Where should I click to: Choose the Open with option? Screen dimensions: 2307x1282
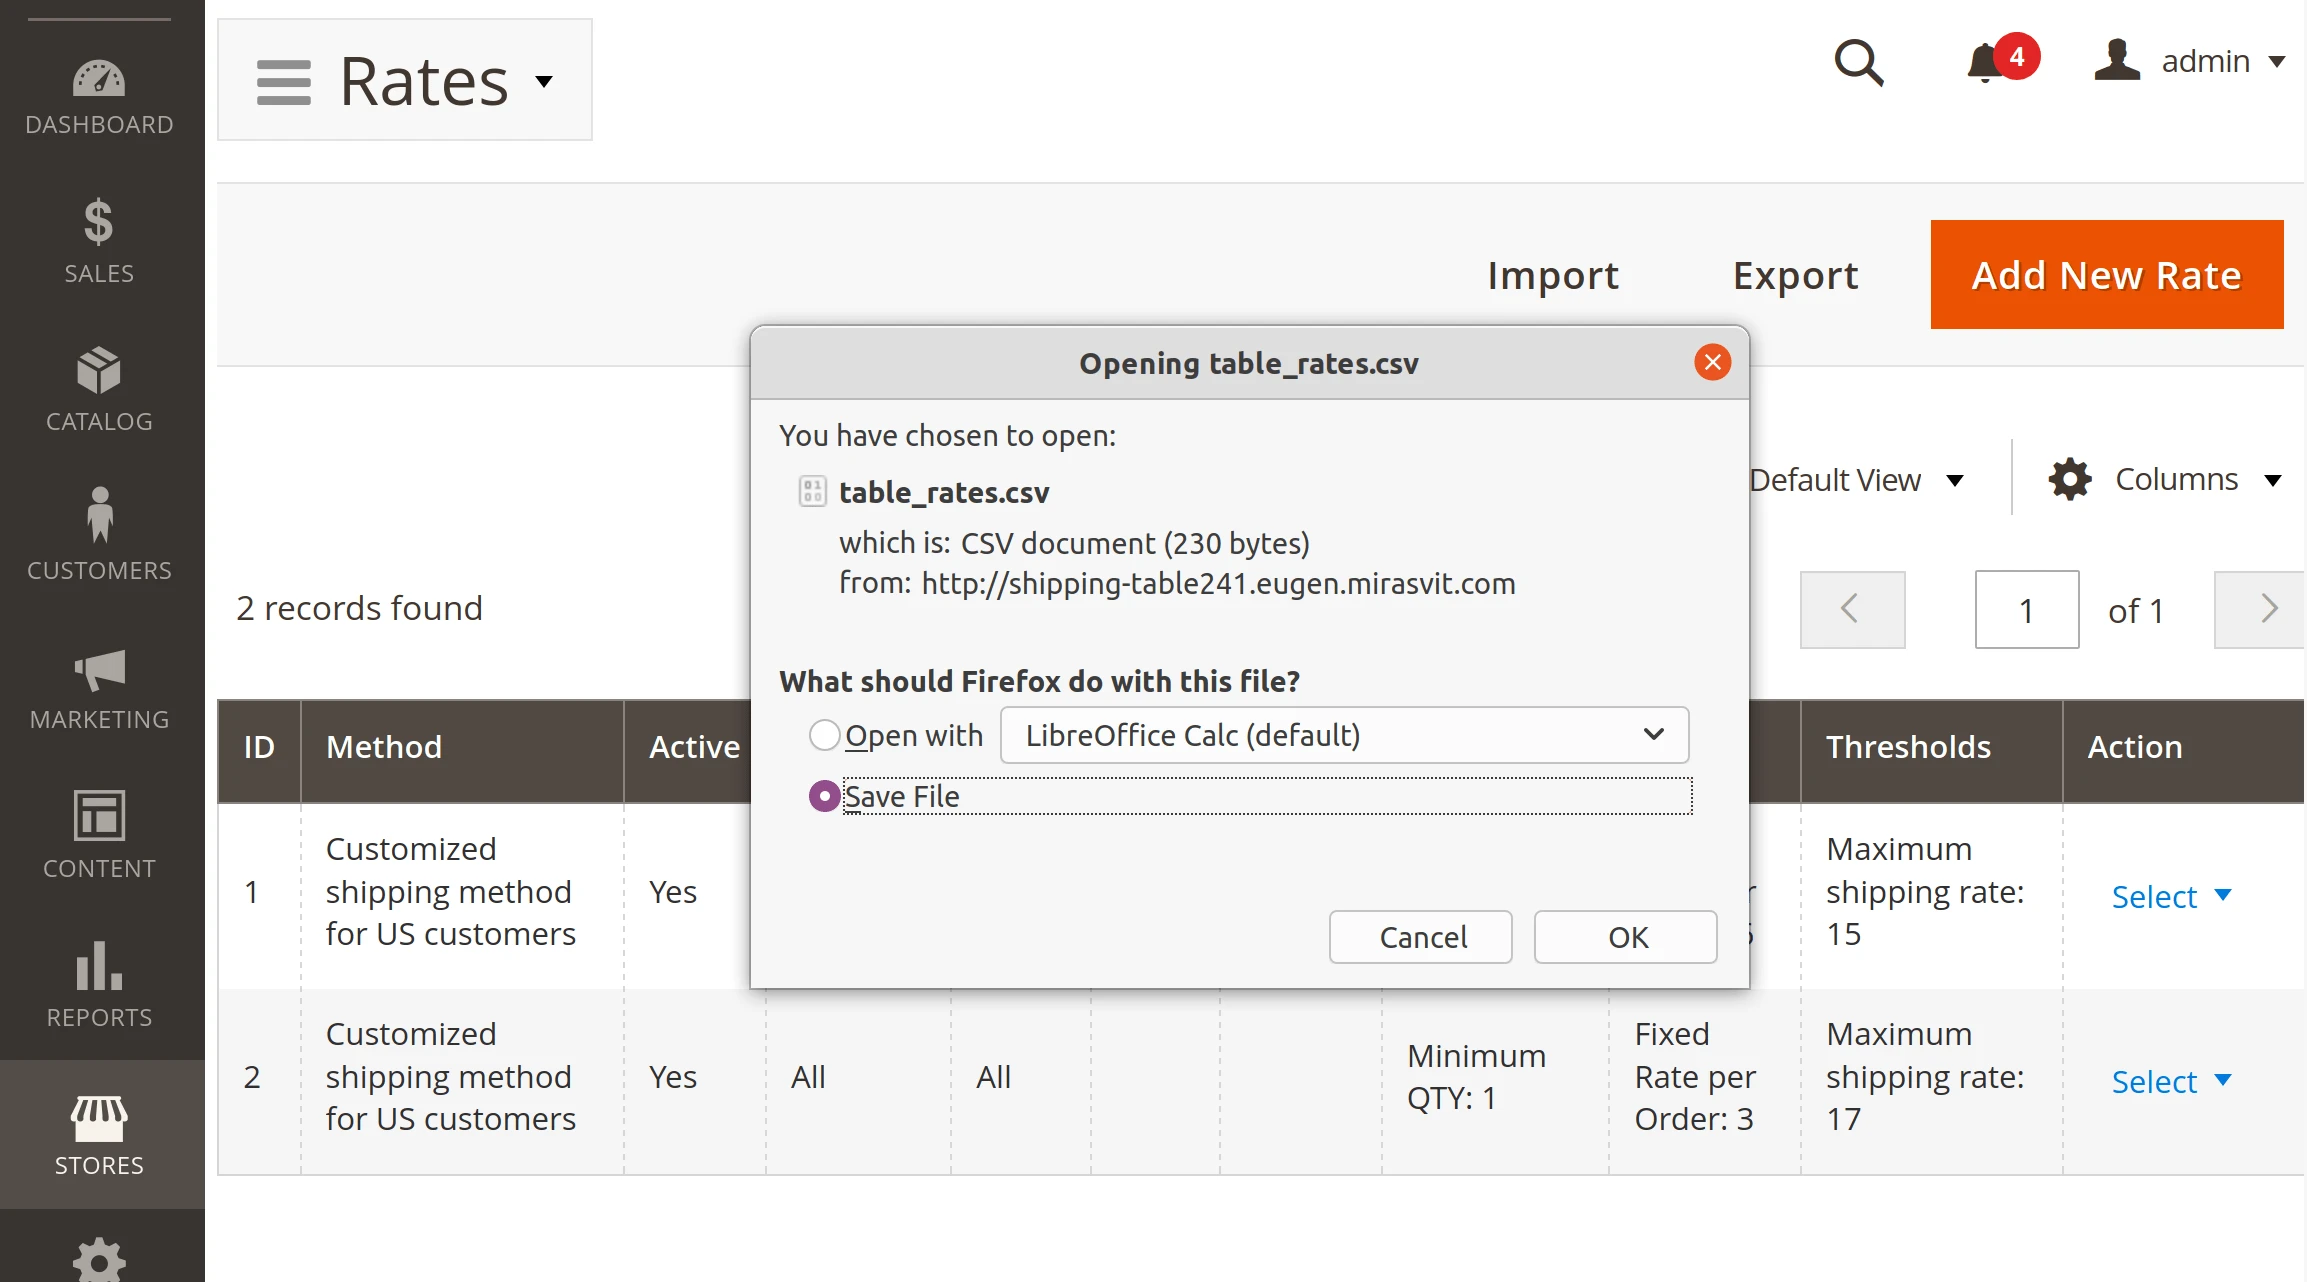tap(823, 734)
